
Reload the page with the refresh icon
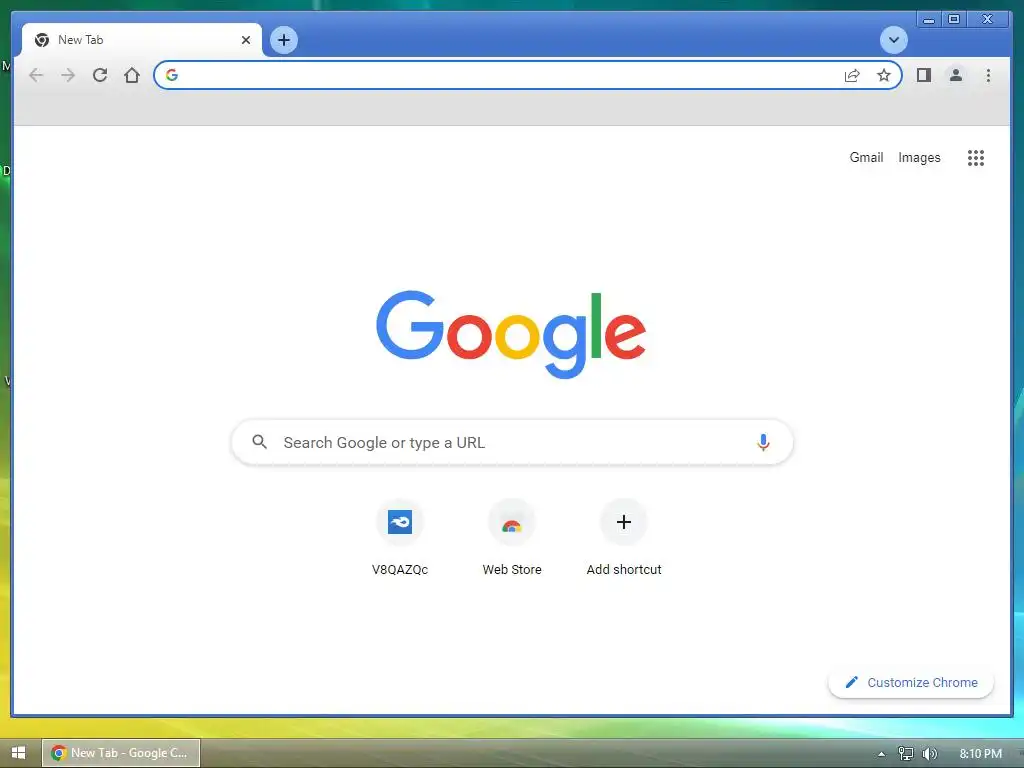(100, 75)
